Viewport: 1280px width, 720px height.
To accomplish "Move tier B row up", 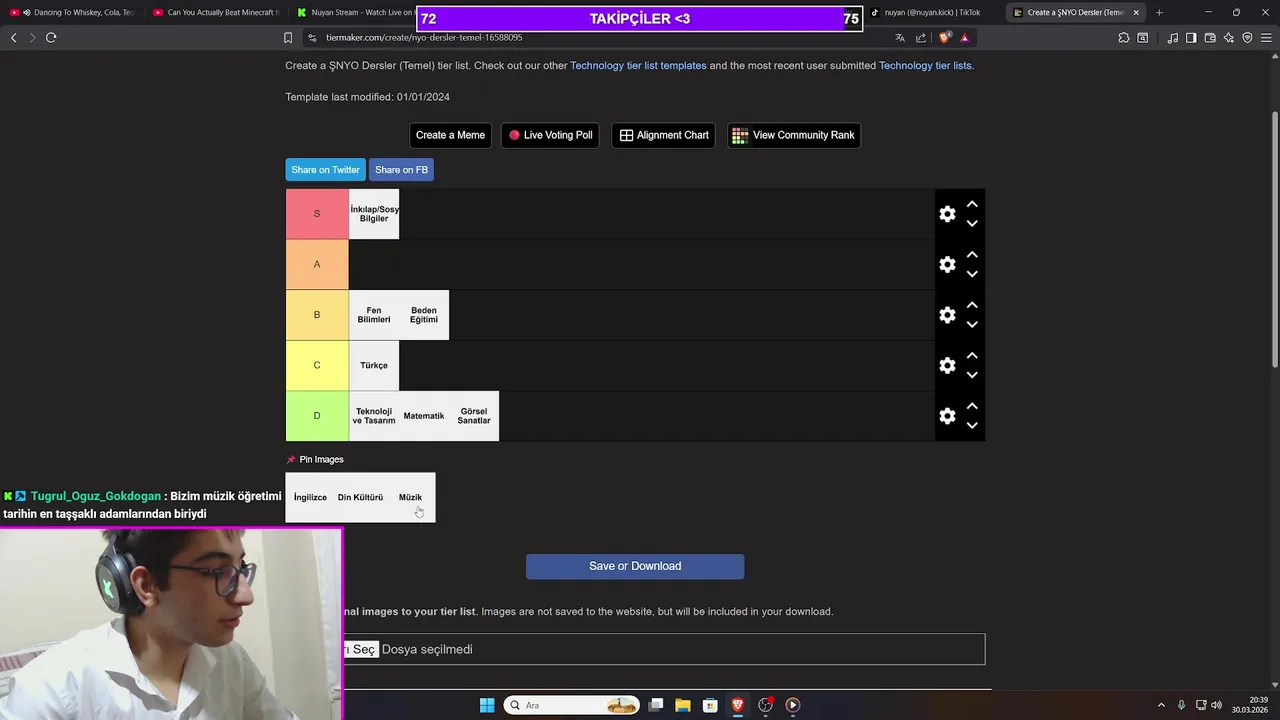I will point(972,305).
